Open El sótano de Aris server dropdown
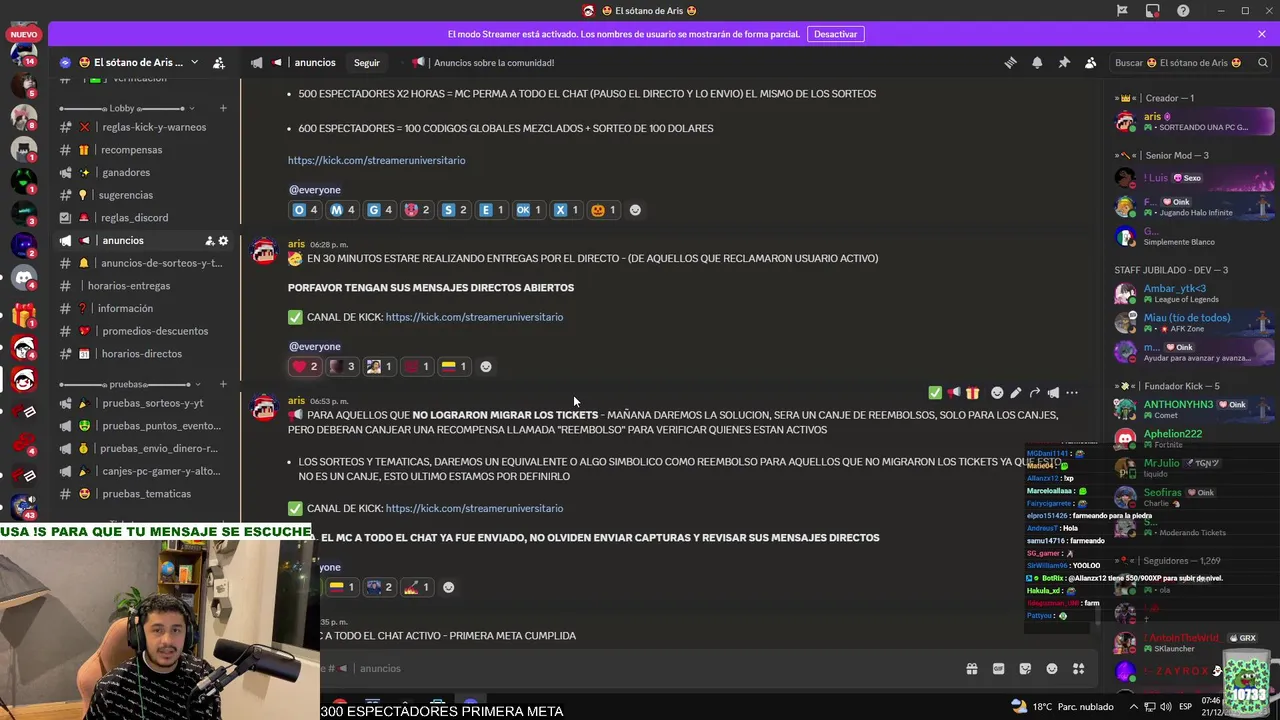 click(138, 62)
